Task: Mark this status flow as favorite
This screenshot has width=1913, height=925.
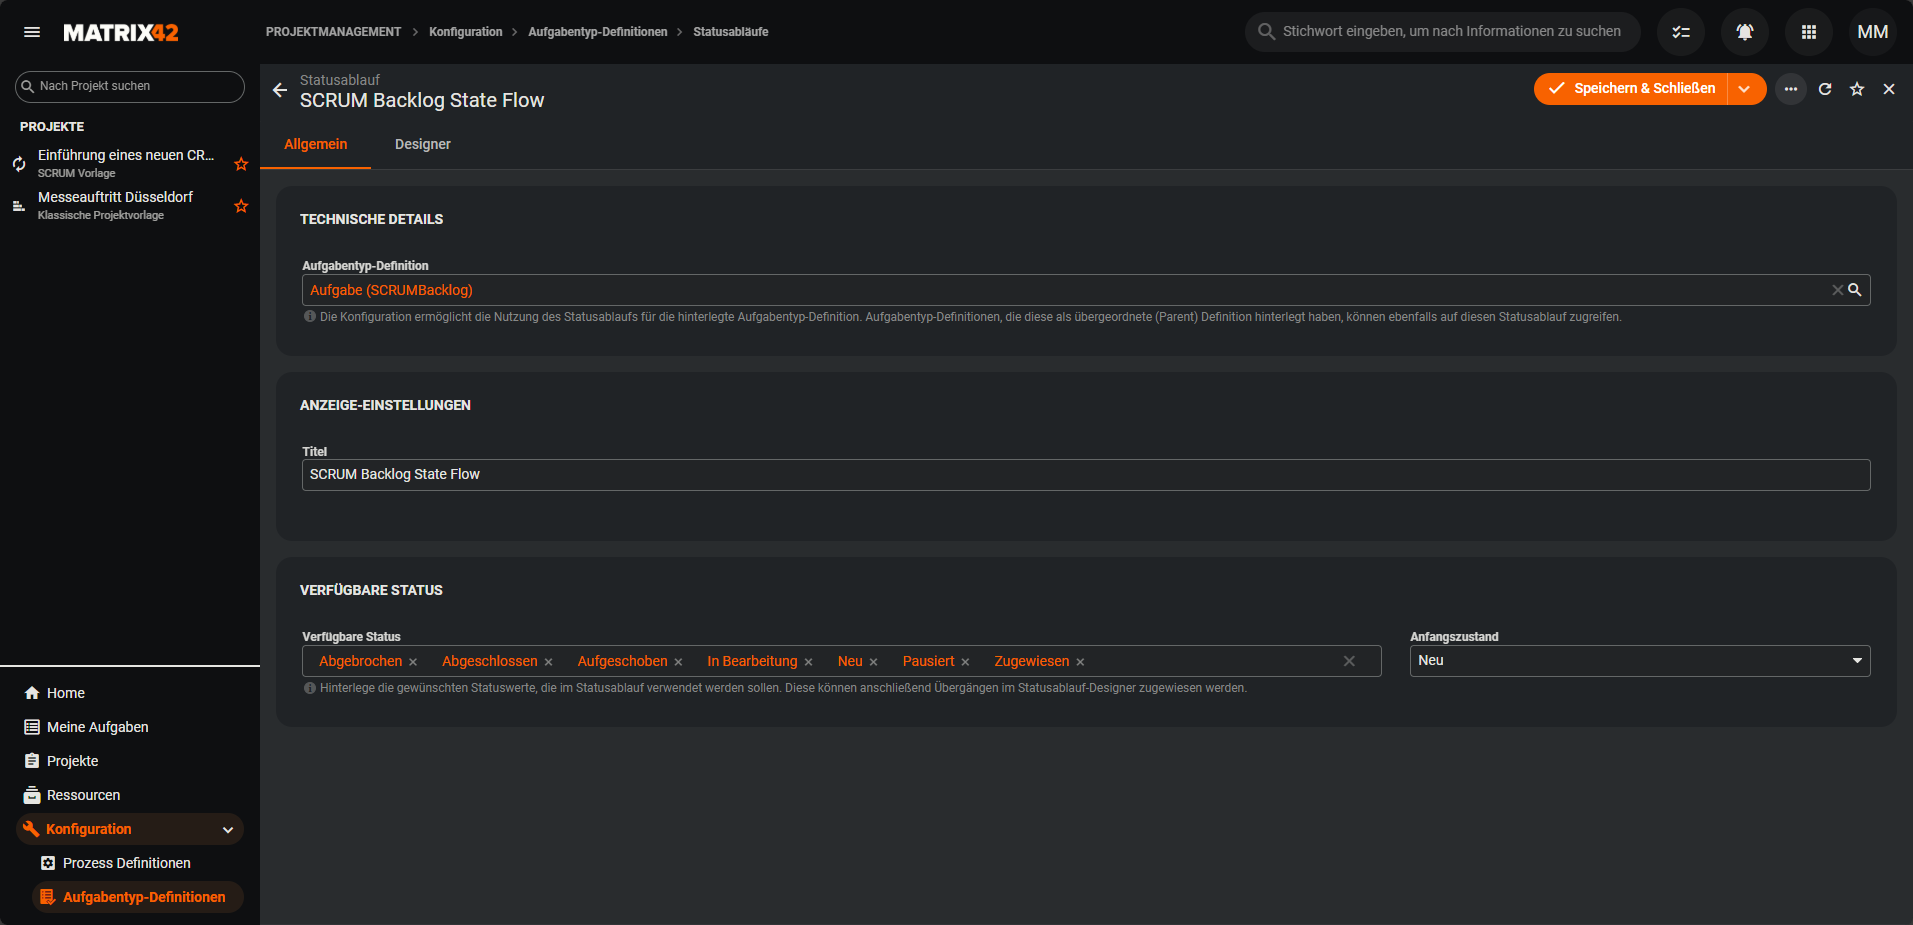Action: pos(1856,89)
